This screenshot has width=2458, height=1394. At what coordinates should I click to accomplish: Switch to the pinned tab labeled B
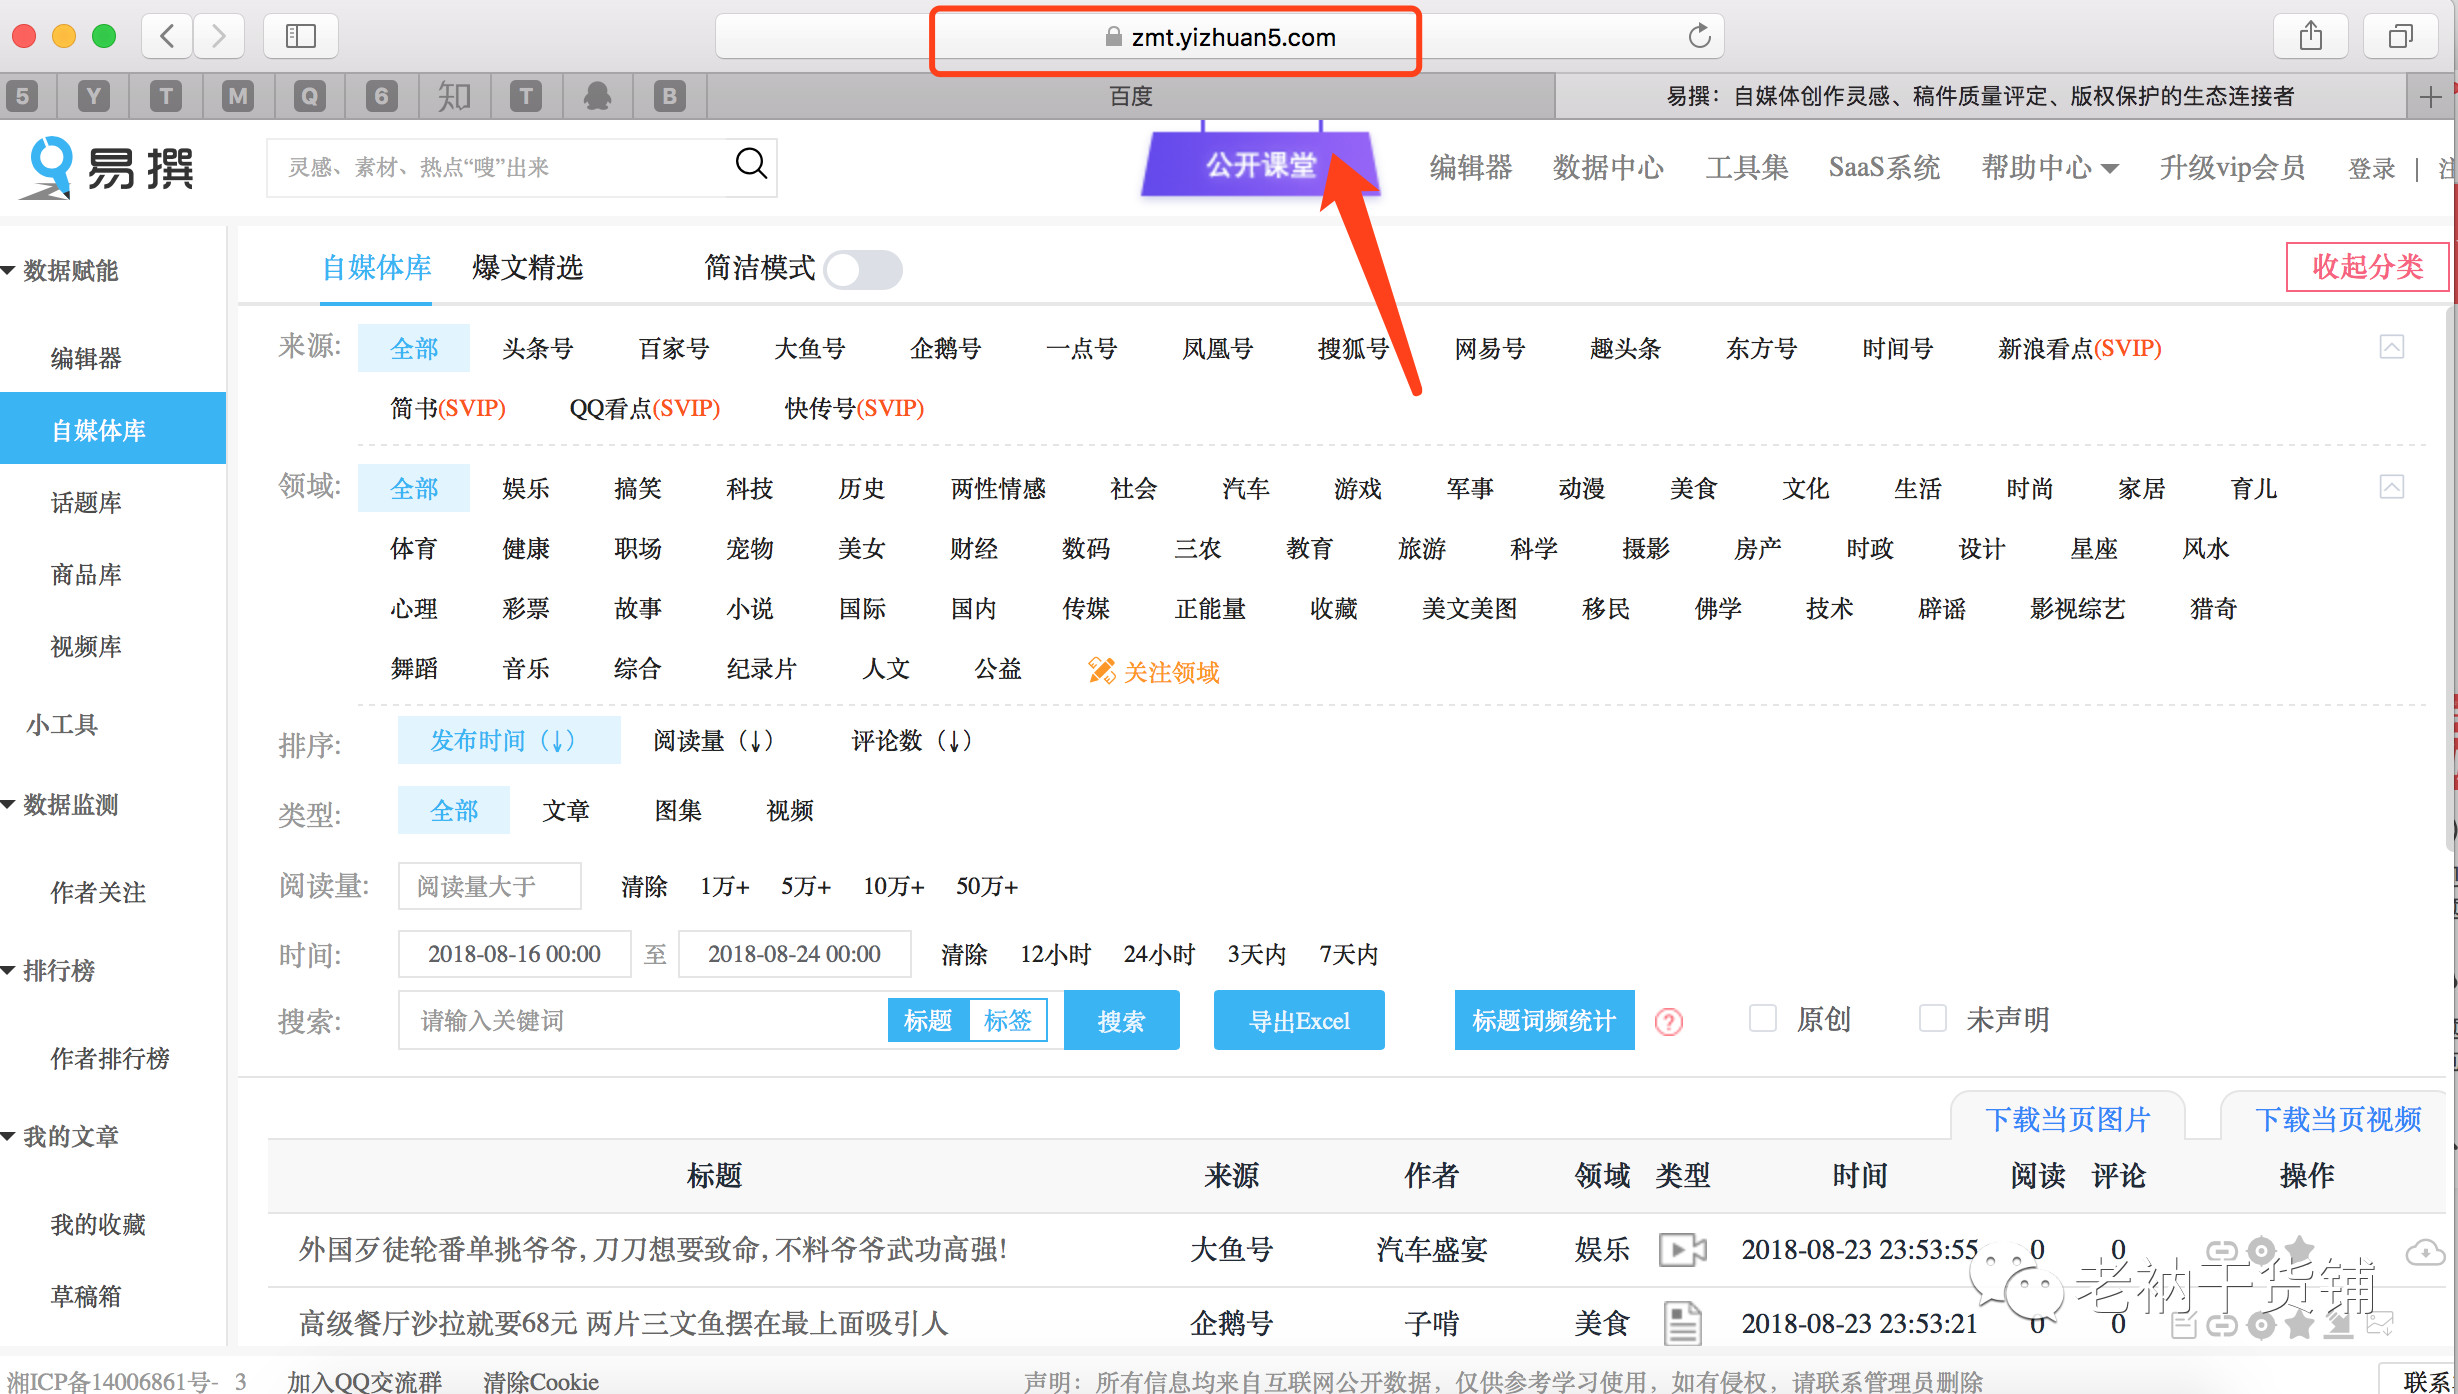(670, 97)
